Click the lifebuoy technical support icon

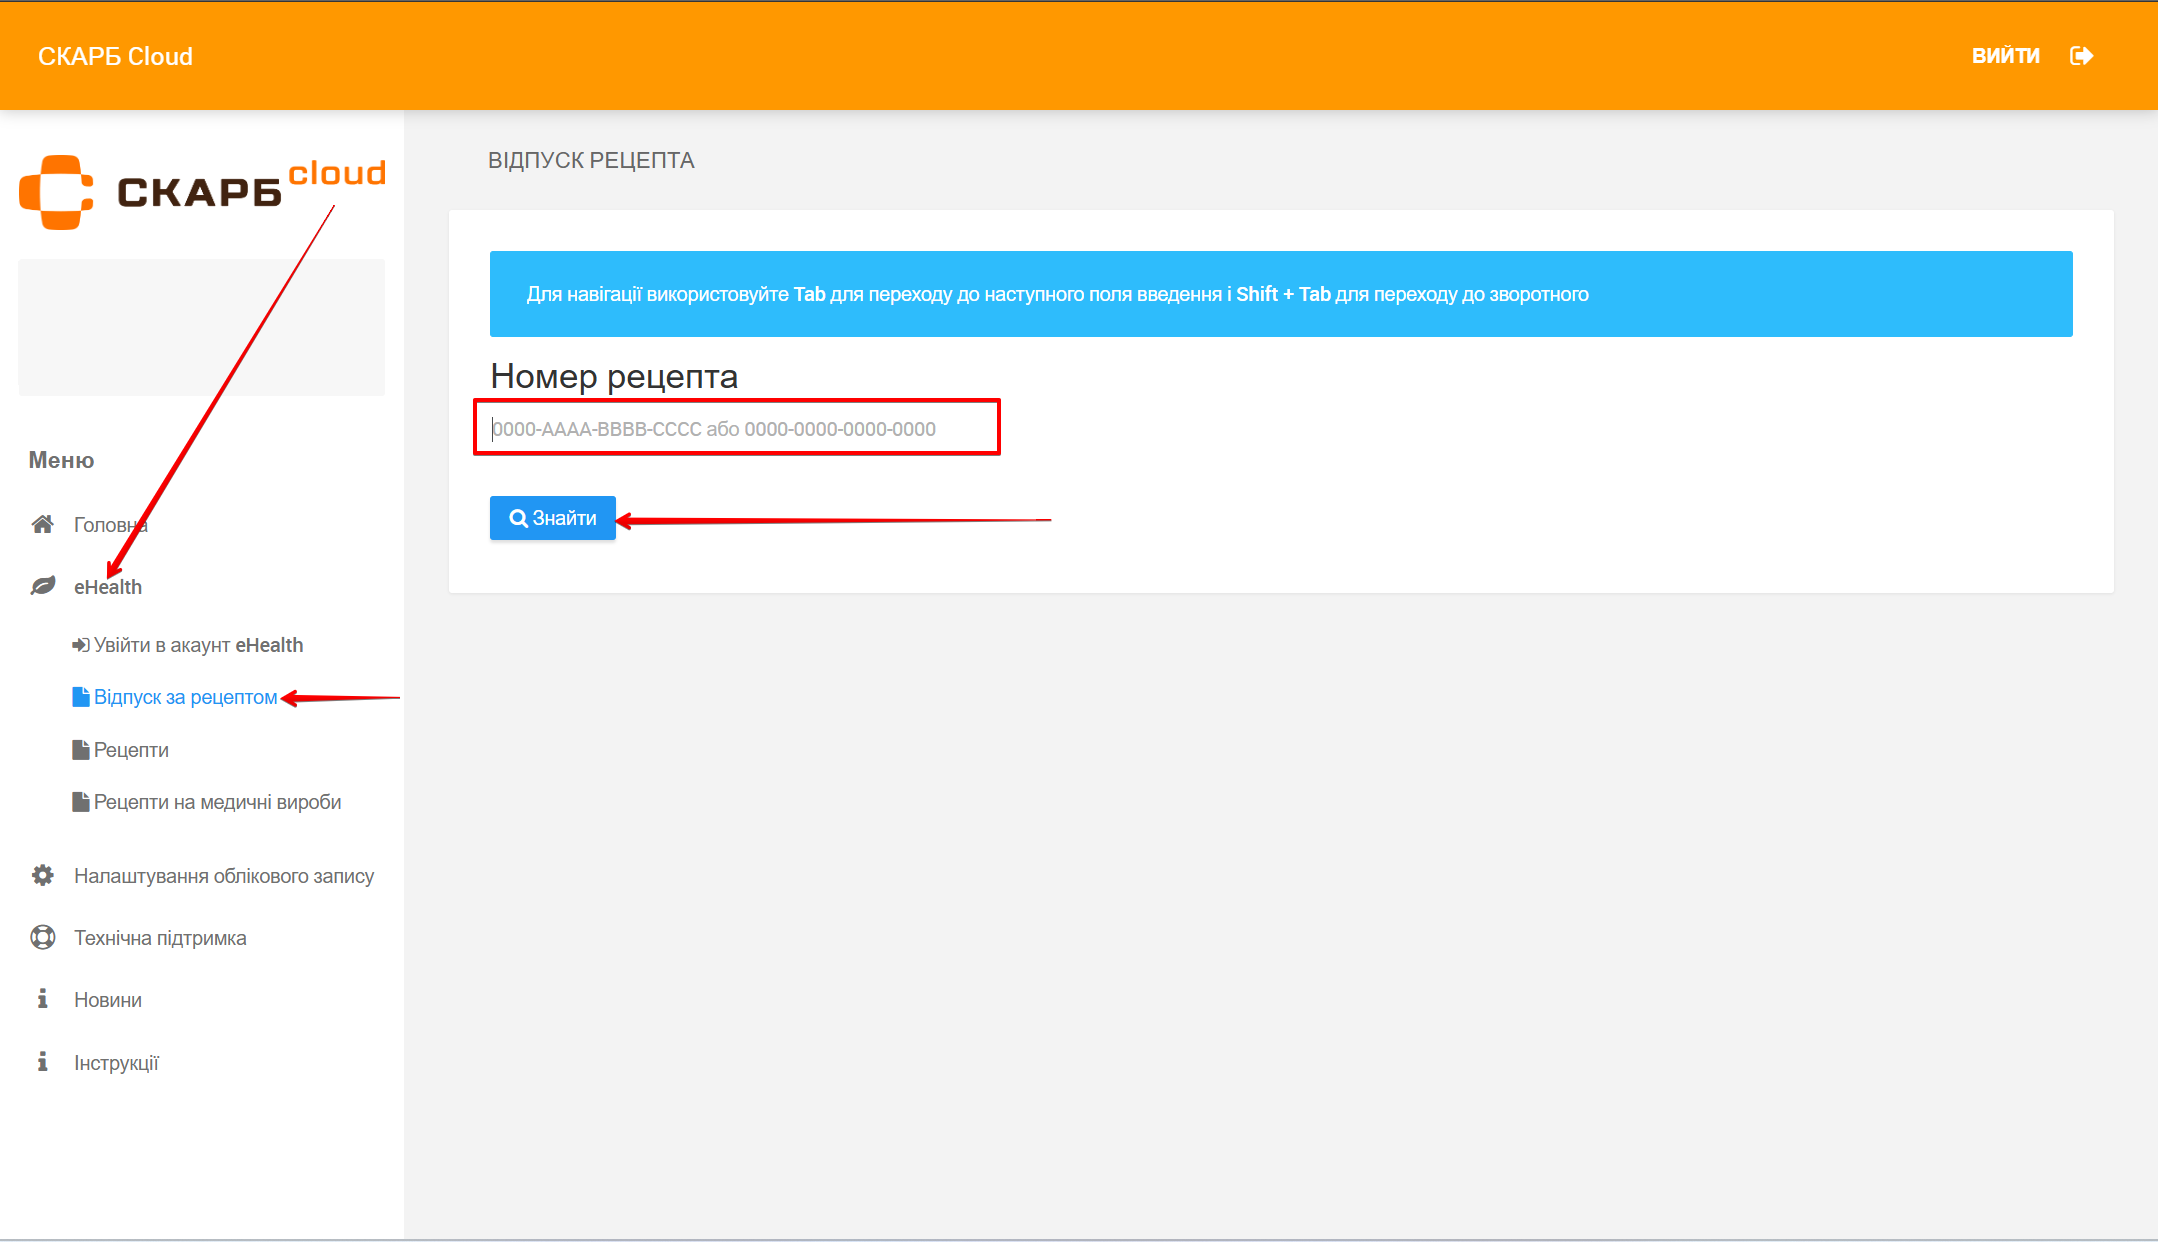click(x=42, y=937)
